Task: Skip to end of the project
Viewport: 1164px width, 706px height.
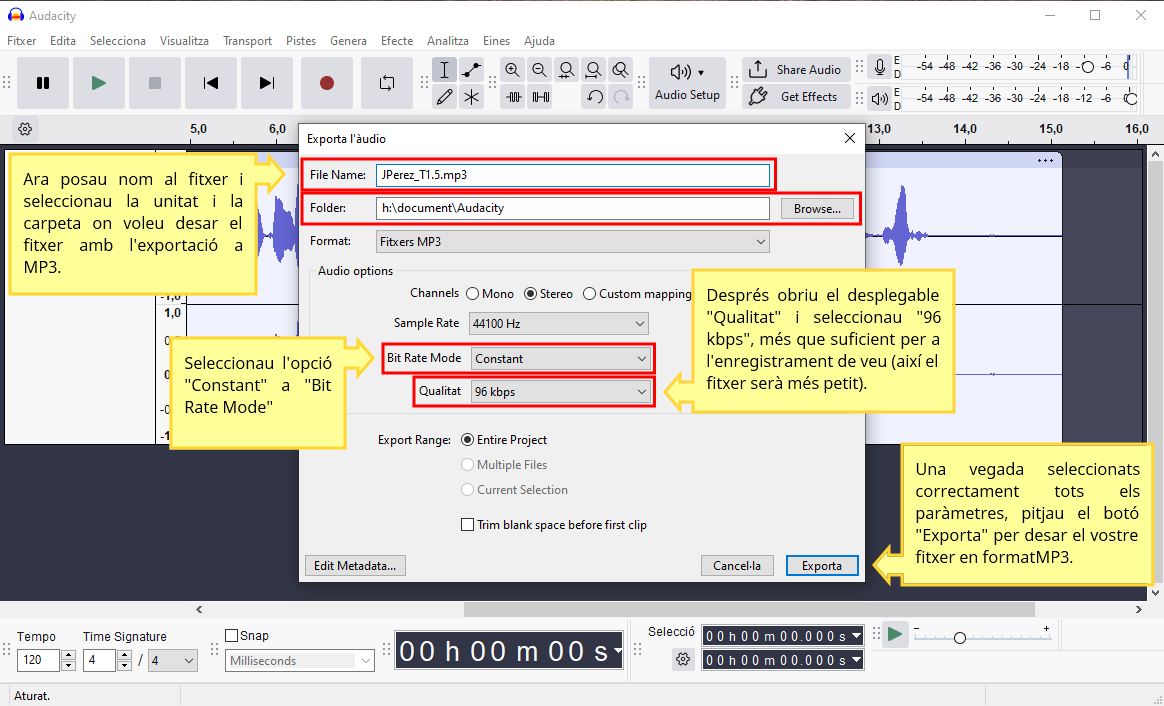Action: pos(267,83)
